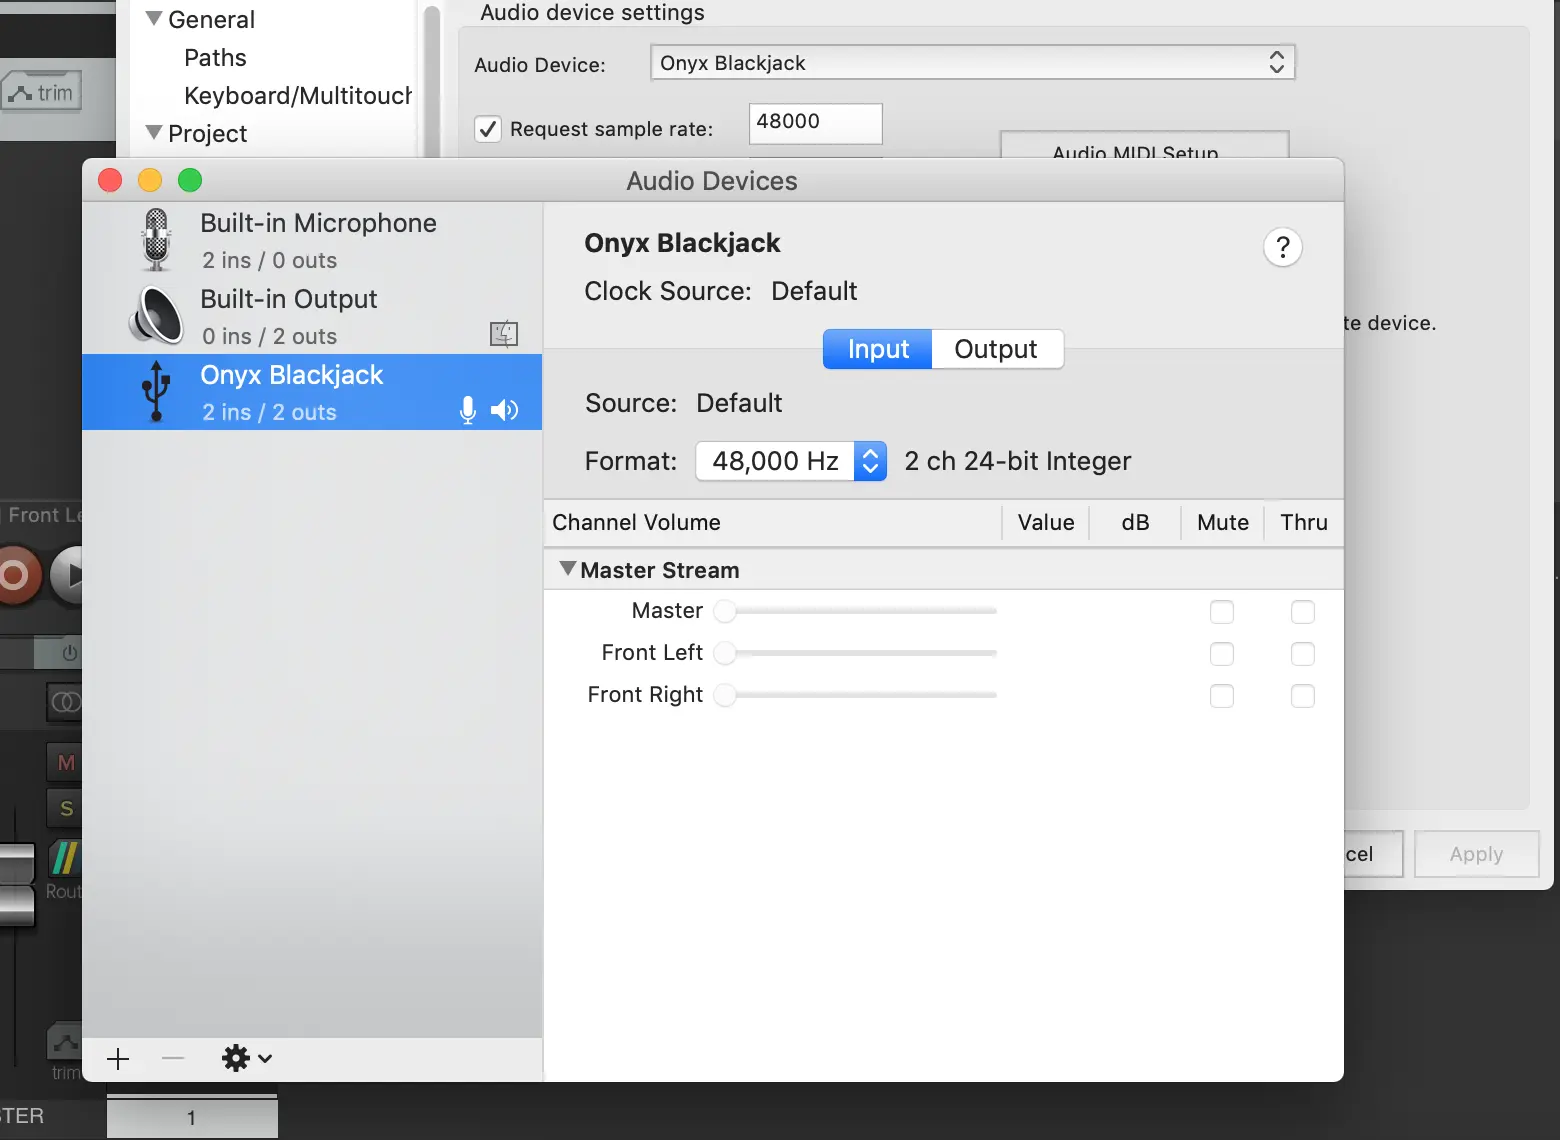Enable Thru checkbox for Front Left
Image resolution: width=1560 pixels, height=1140 pixels.
coord(1302,654)
